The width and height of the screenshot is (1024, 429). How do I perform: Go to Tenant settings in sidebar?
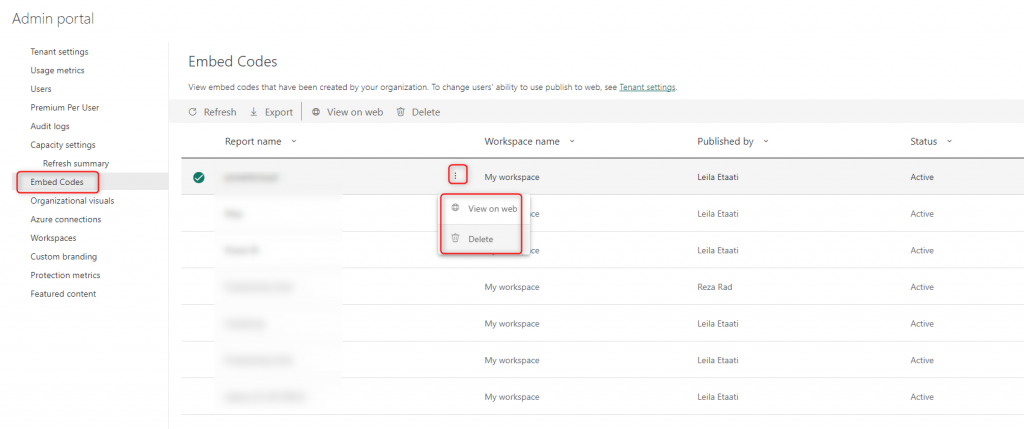[59, 52]
